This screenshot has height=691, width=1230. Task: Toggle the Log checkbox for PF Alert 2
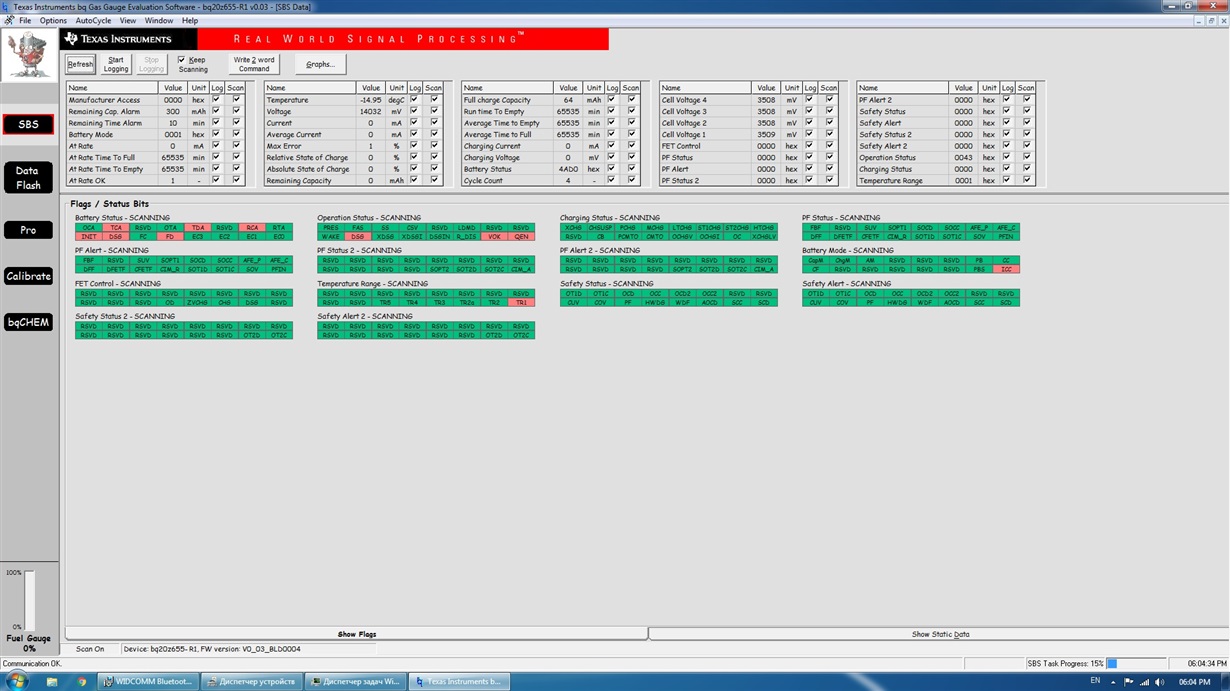click(1007, 100)
